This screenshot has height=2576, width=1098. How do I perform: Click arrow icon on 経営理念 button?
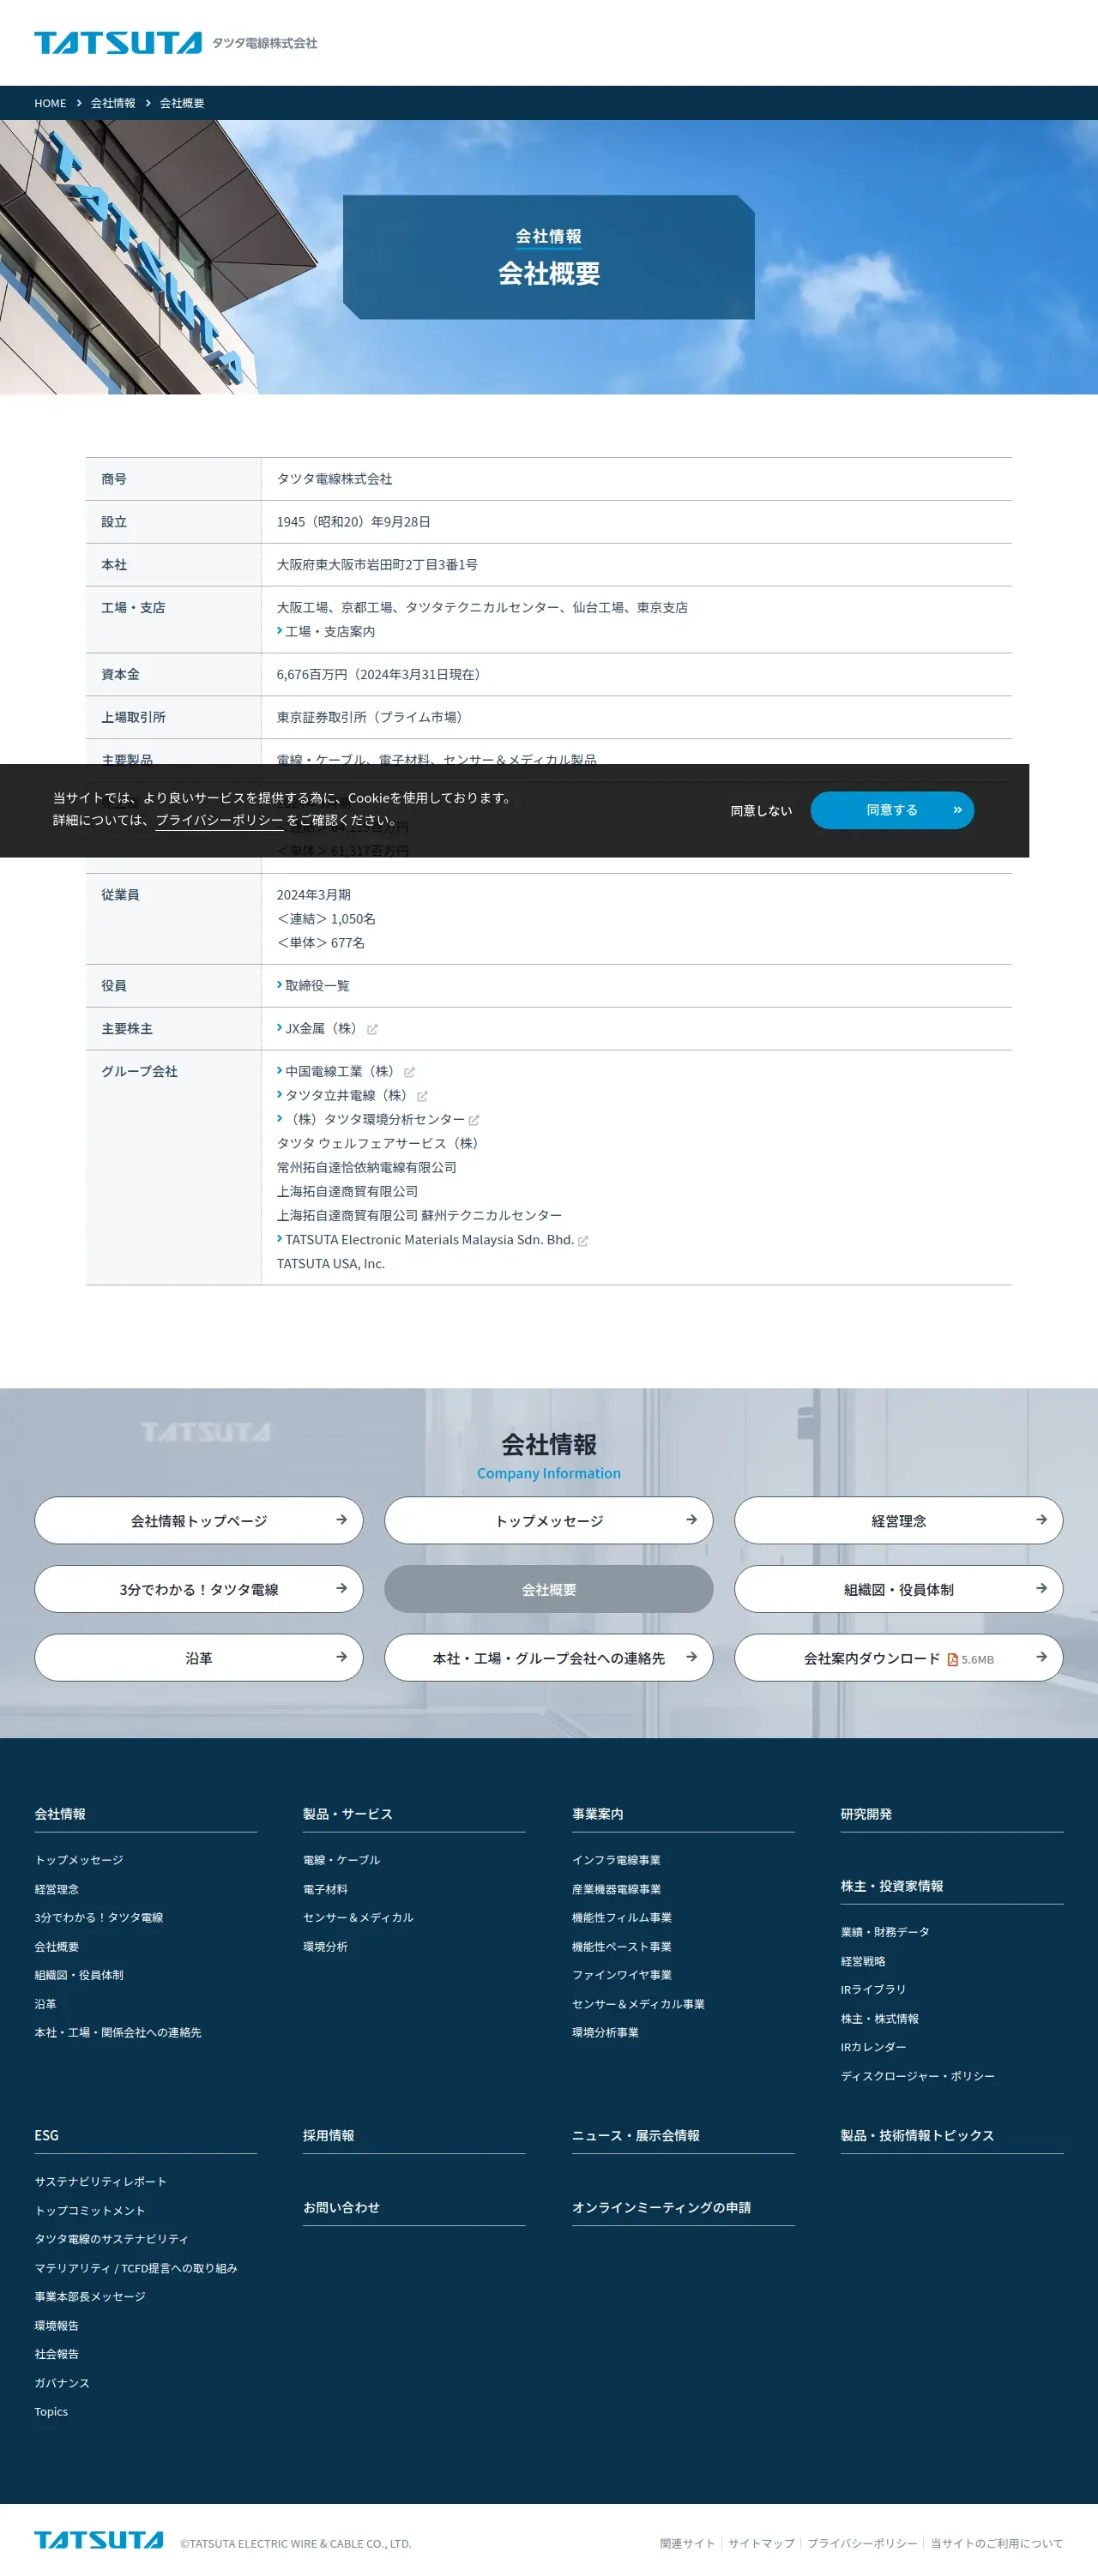pyautogui.click(x=1041, y=1520)
